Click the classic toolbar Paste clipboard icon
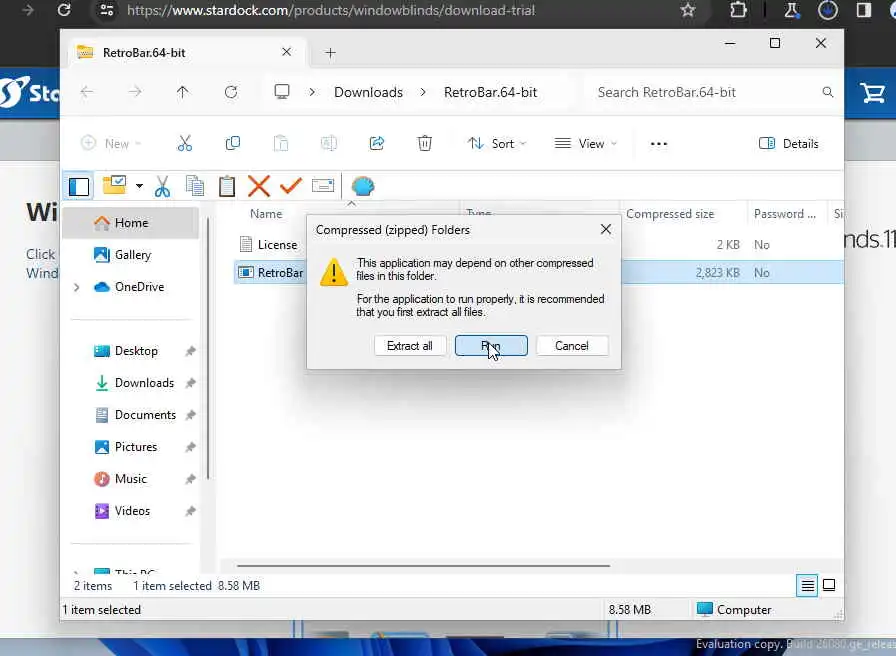Viewport: 896px width, 656px height. [x=227, y=186]
